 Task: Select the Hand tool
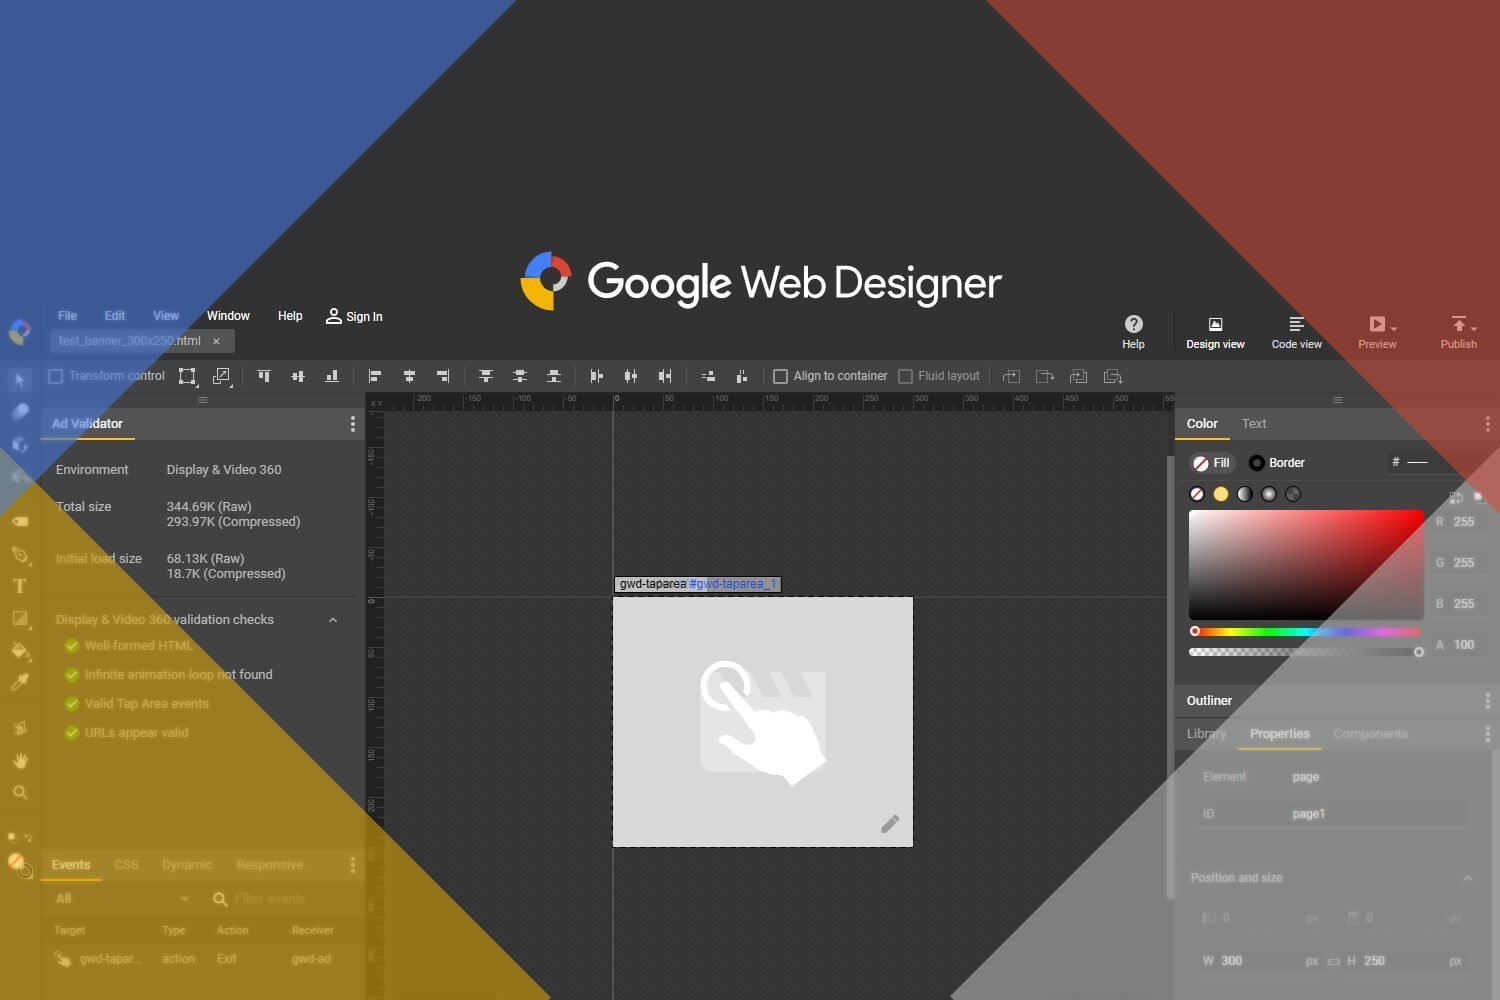coord(20,760)
